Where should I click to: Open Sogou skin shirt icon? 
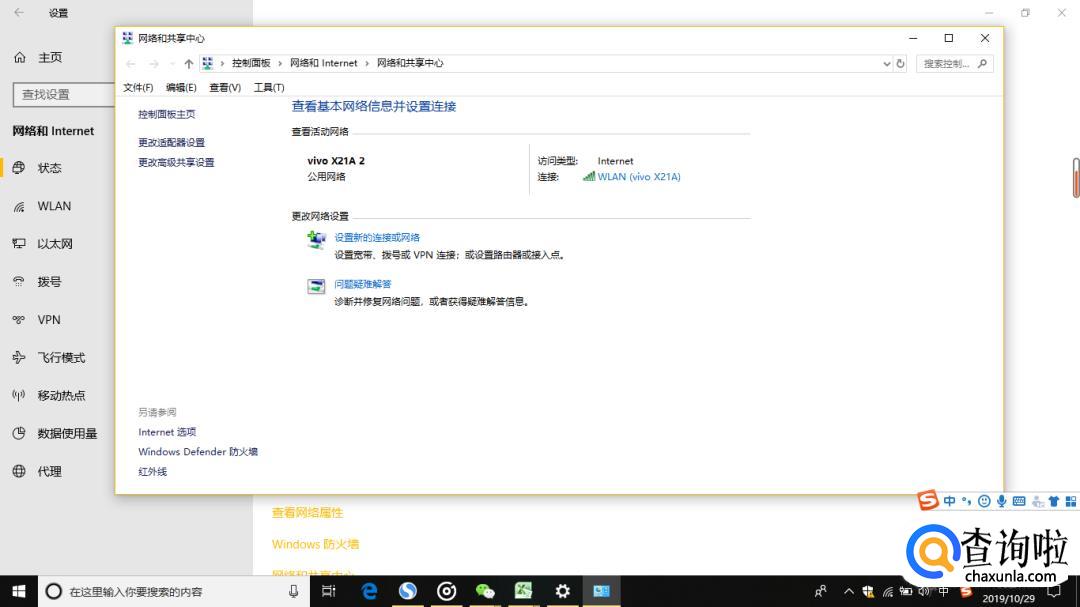click(x=1054, y=501)
